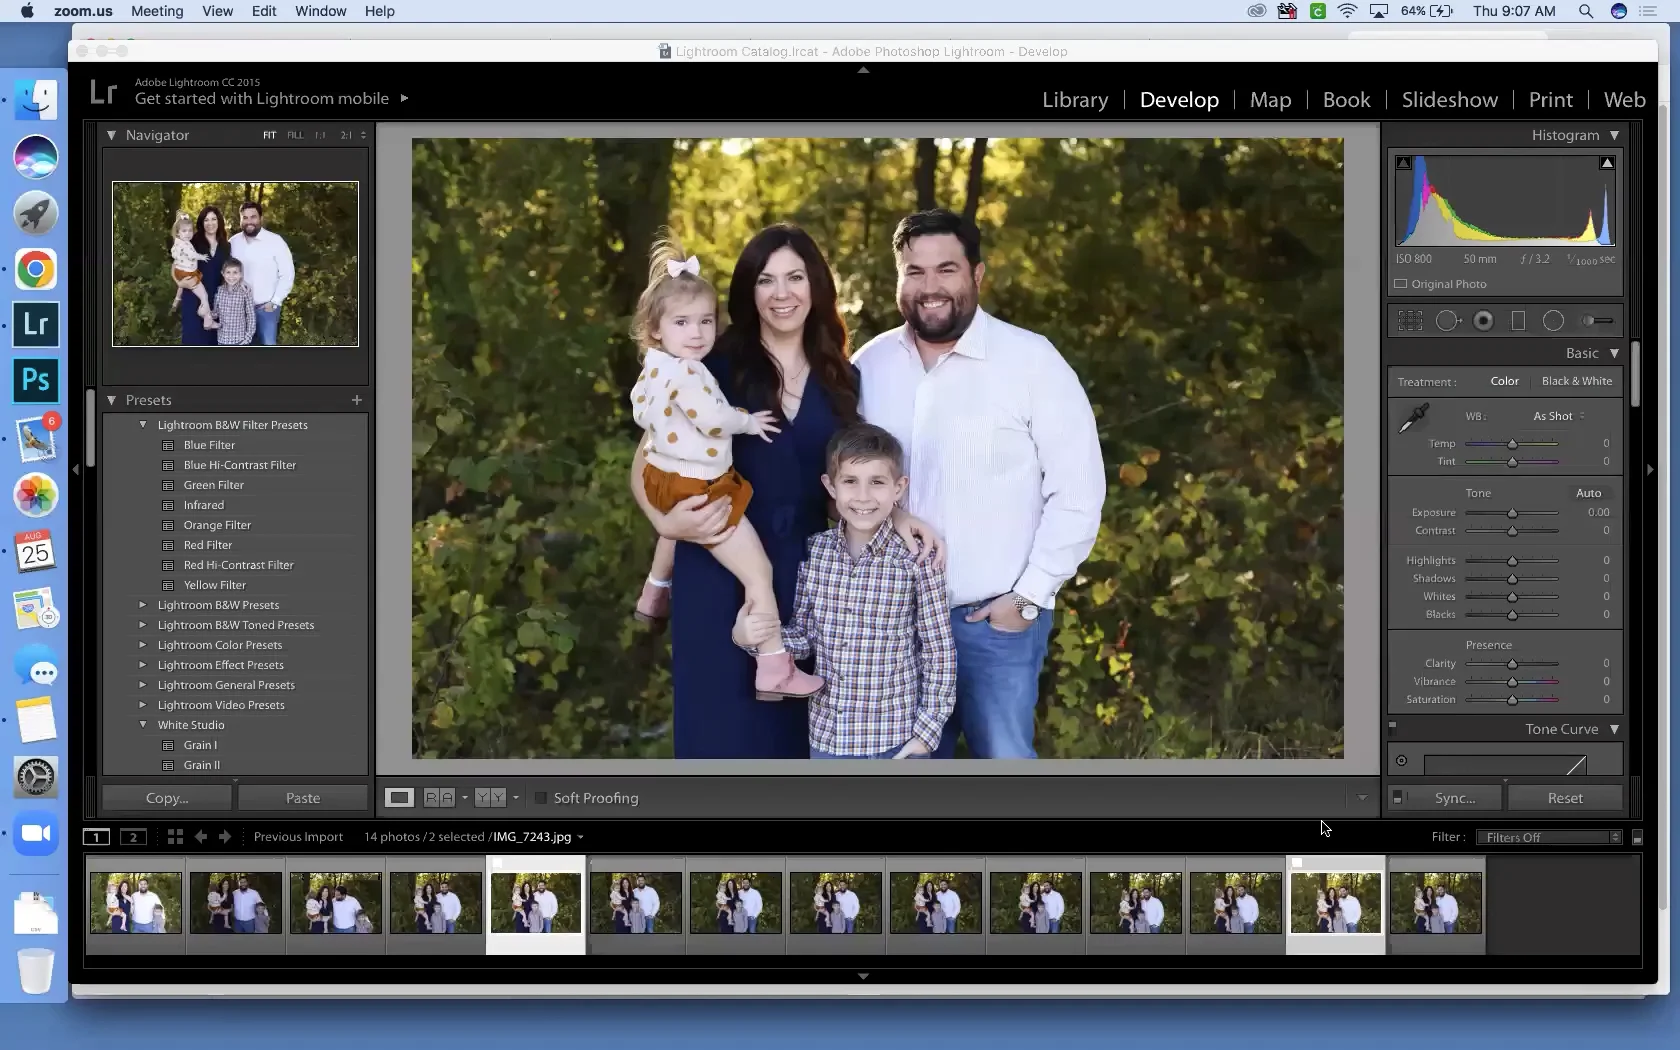Select the Crop Overlay tool
Viewport: 1680px width, 1050px height.
[x=1410, y=321]
